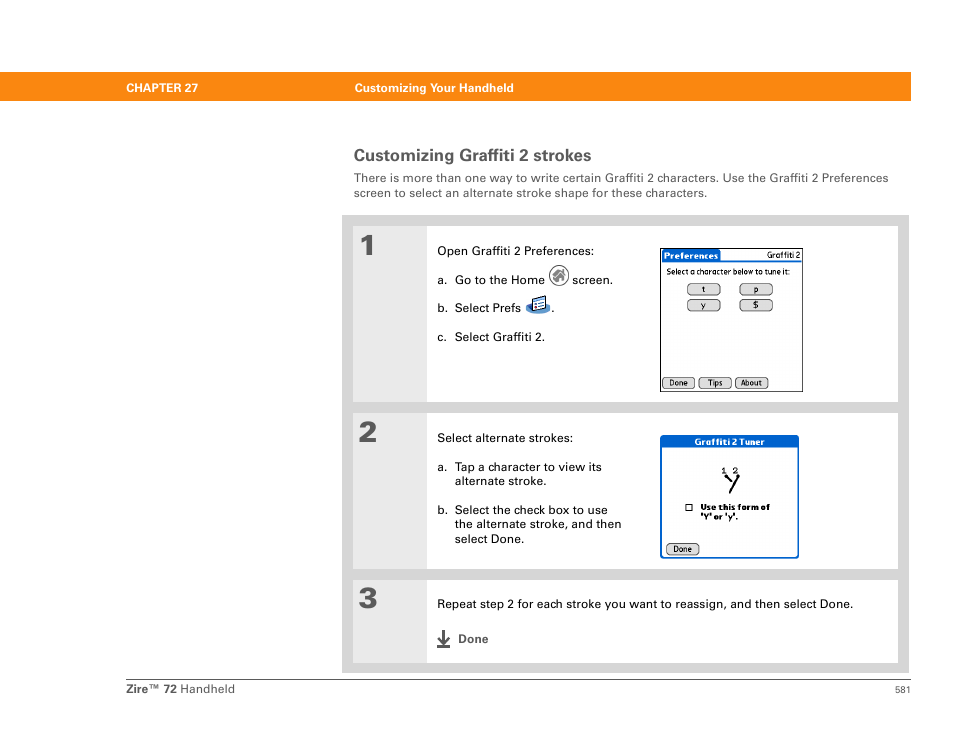This screenshot has height=738, width=954.
Task: Click the Preferences title tab
Action: (x=691, y=256)
